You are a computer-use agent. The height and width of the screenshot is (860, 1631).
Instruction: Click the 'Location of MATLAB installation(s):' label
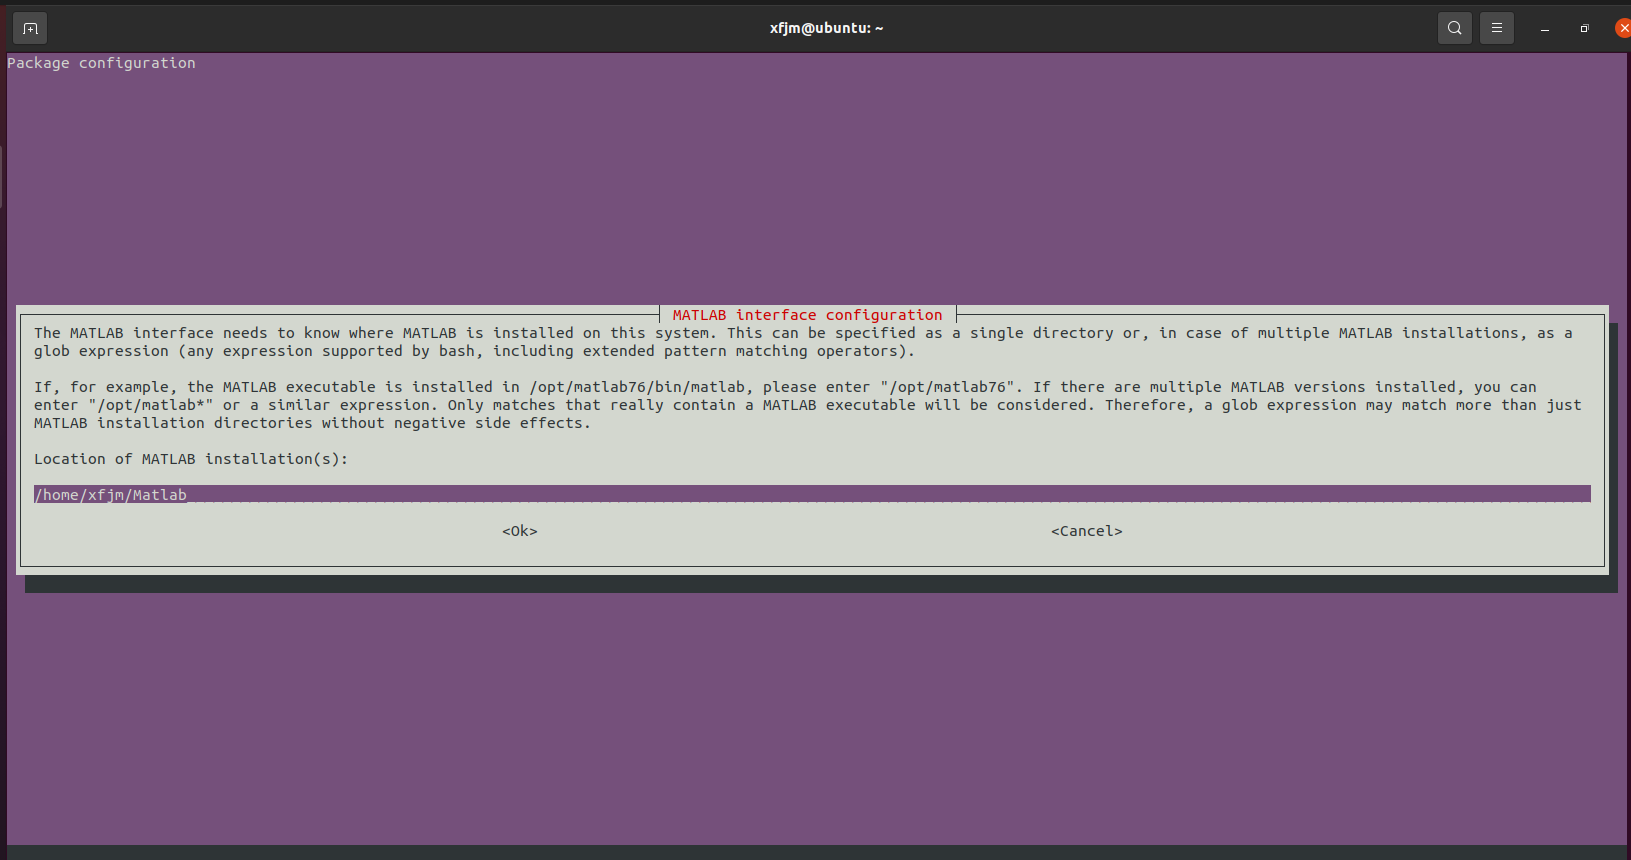pos(191,459)
